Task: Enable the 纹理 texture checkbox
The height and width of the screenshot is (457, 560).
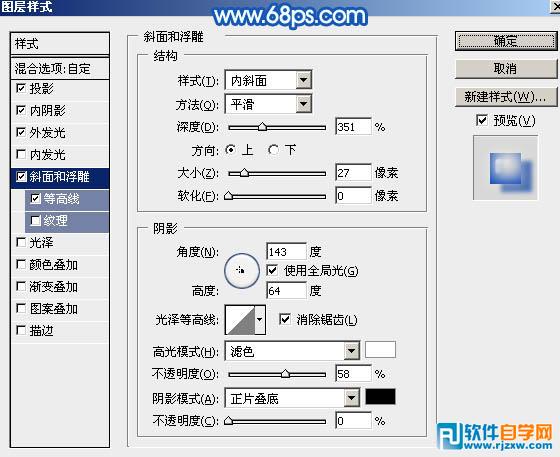Action: pyautogui.click(x=36, y=221)
